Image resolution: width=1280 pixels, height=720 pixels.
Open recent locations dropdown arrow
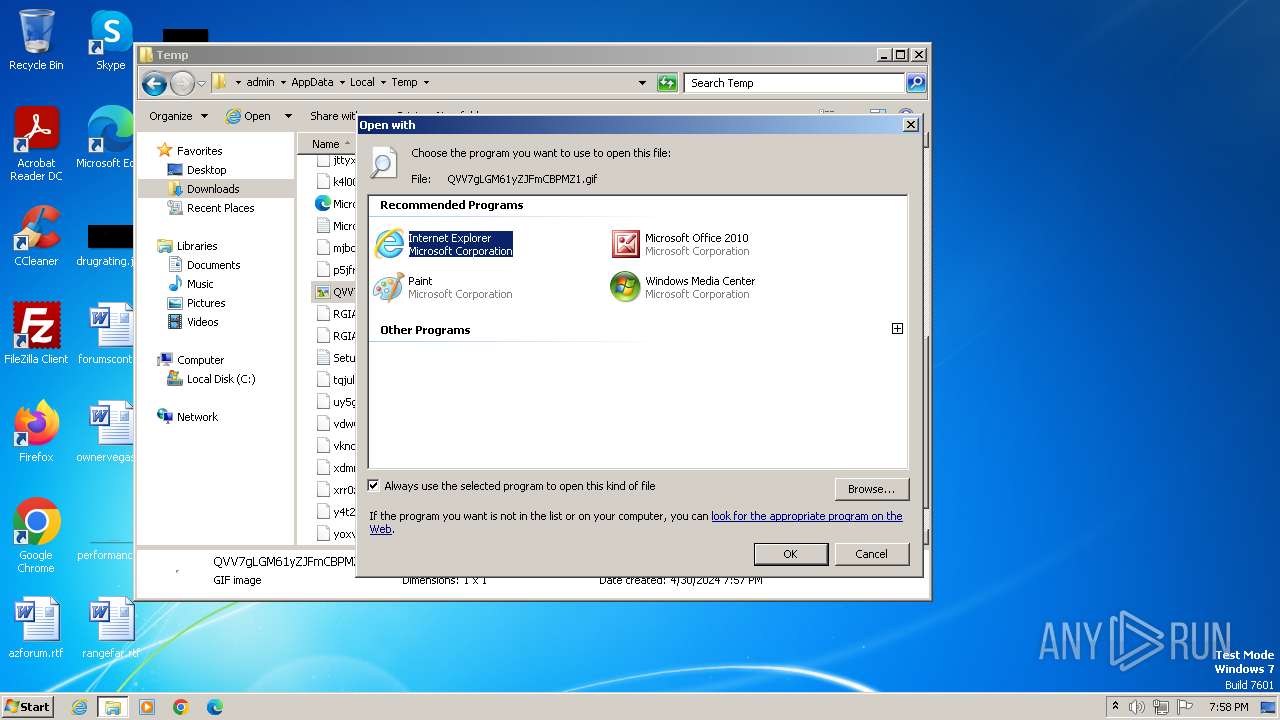tap(201, 83)
